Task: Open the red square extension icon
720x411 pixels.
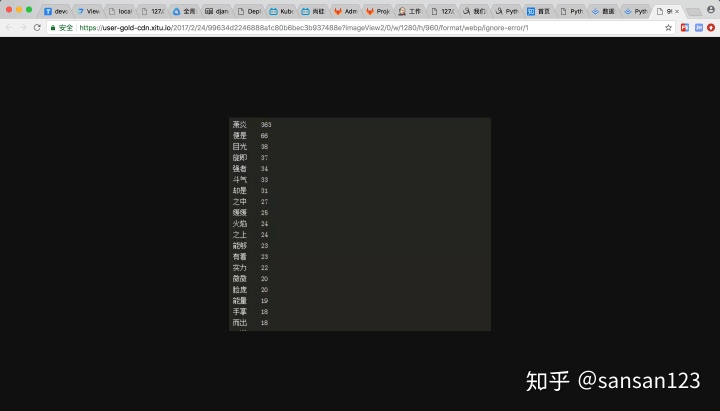Action: point(685,28)
